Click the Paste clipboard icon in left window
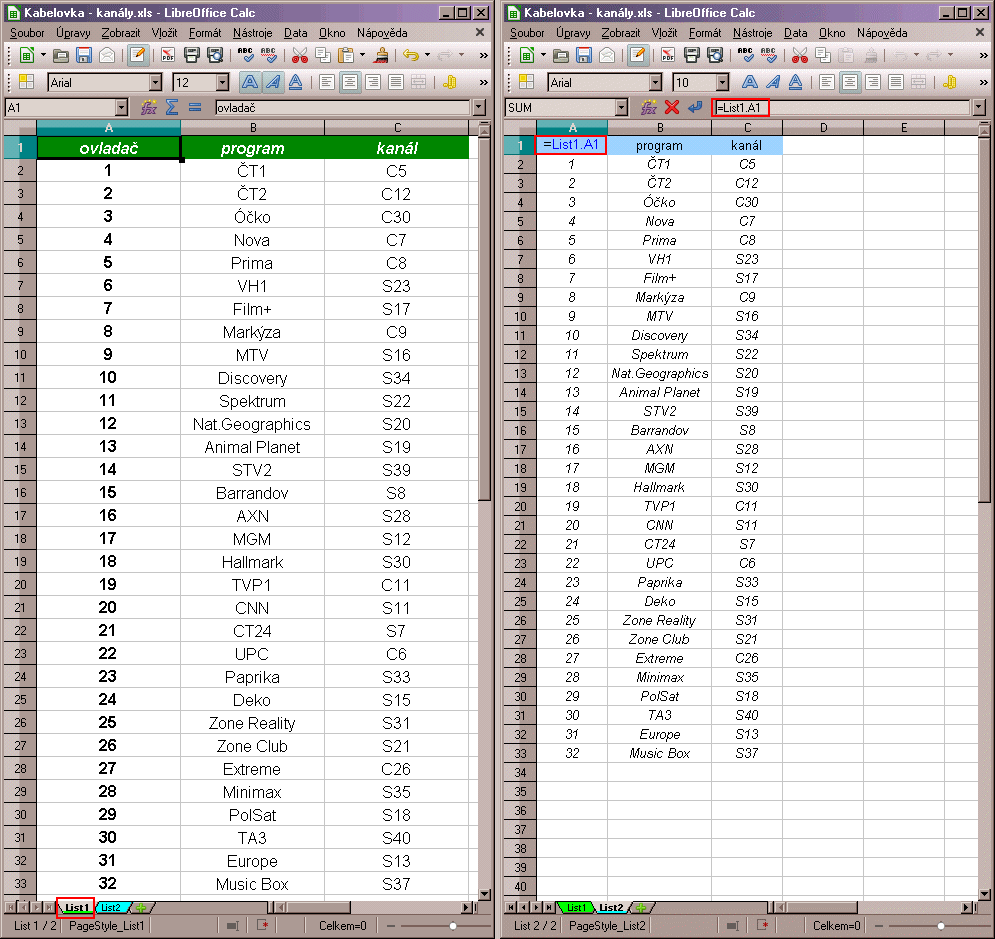Viewport: 995px width, 939px height. pos(346,56)
